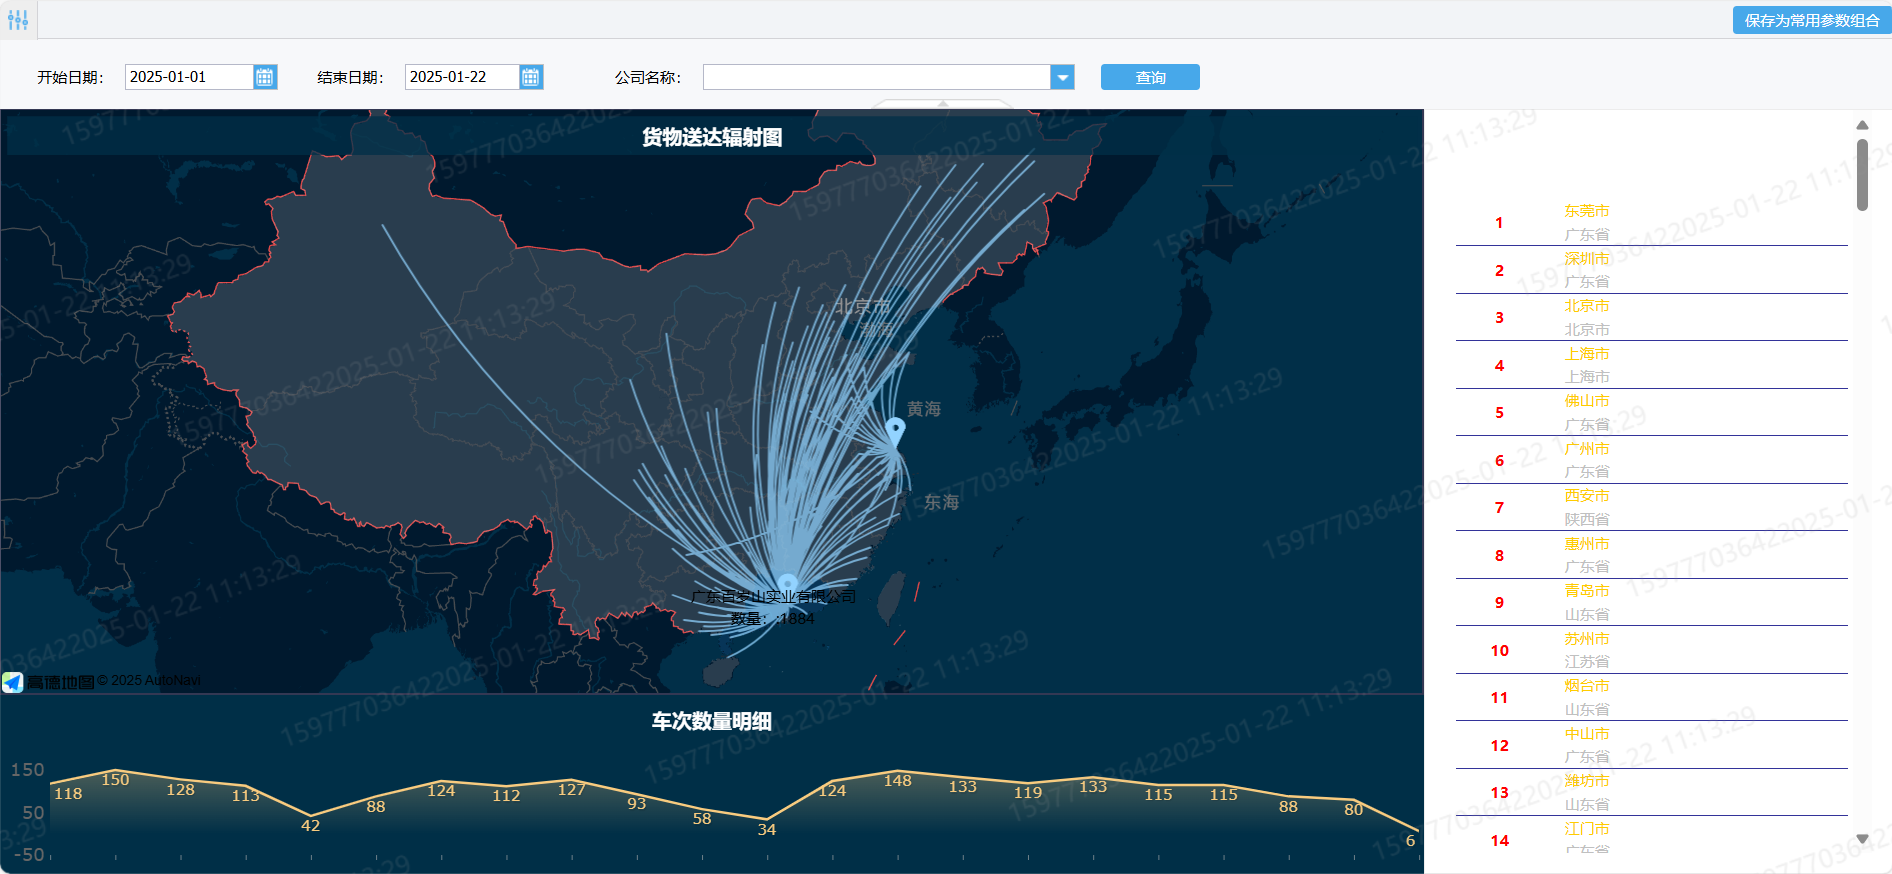Select 烟台市 in the ranking list
This screenshot has height=874, width=1892.
(x=1587, y=686)
